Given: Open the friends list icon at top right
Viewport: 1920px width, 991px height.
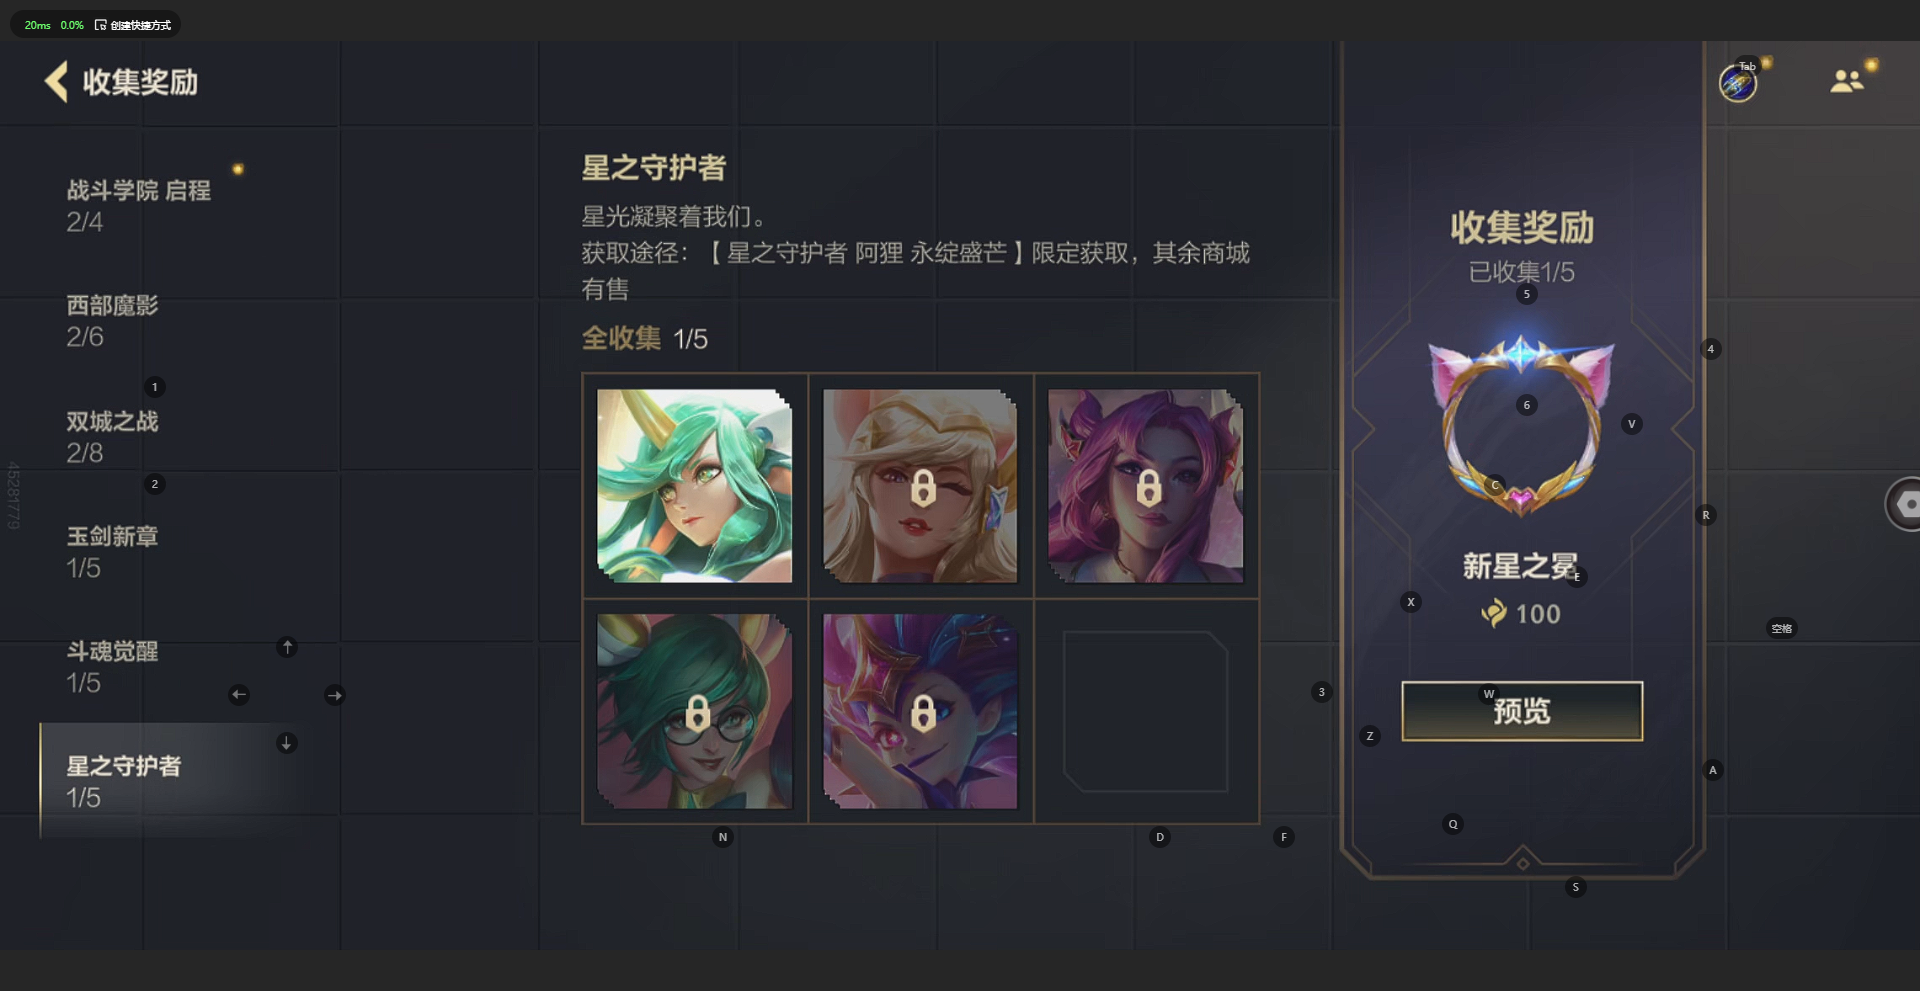Looking at the screenshot, I should point(1847,81).
